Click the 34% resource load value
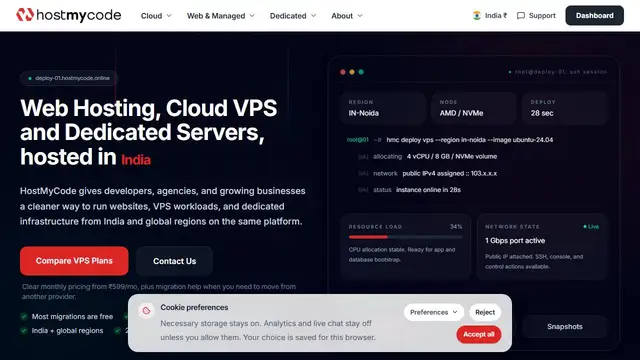The height and width of the screenshot is (360, 640). pyautogui.click(x=456, y=227)
